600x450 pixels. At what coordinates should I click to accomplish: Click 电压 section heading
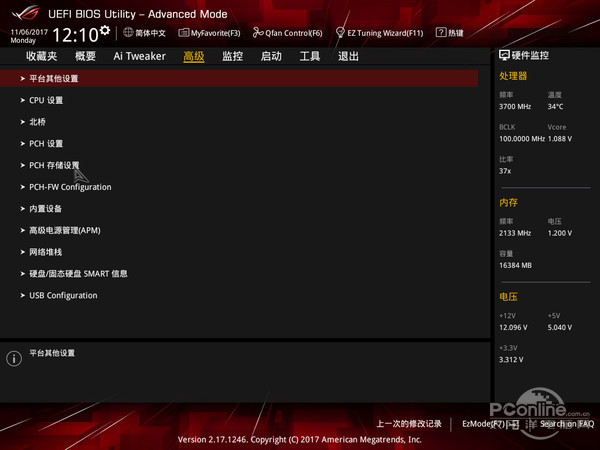508,297
